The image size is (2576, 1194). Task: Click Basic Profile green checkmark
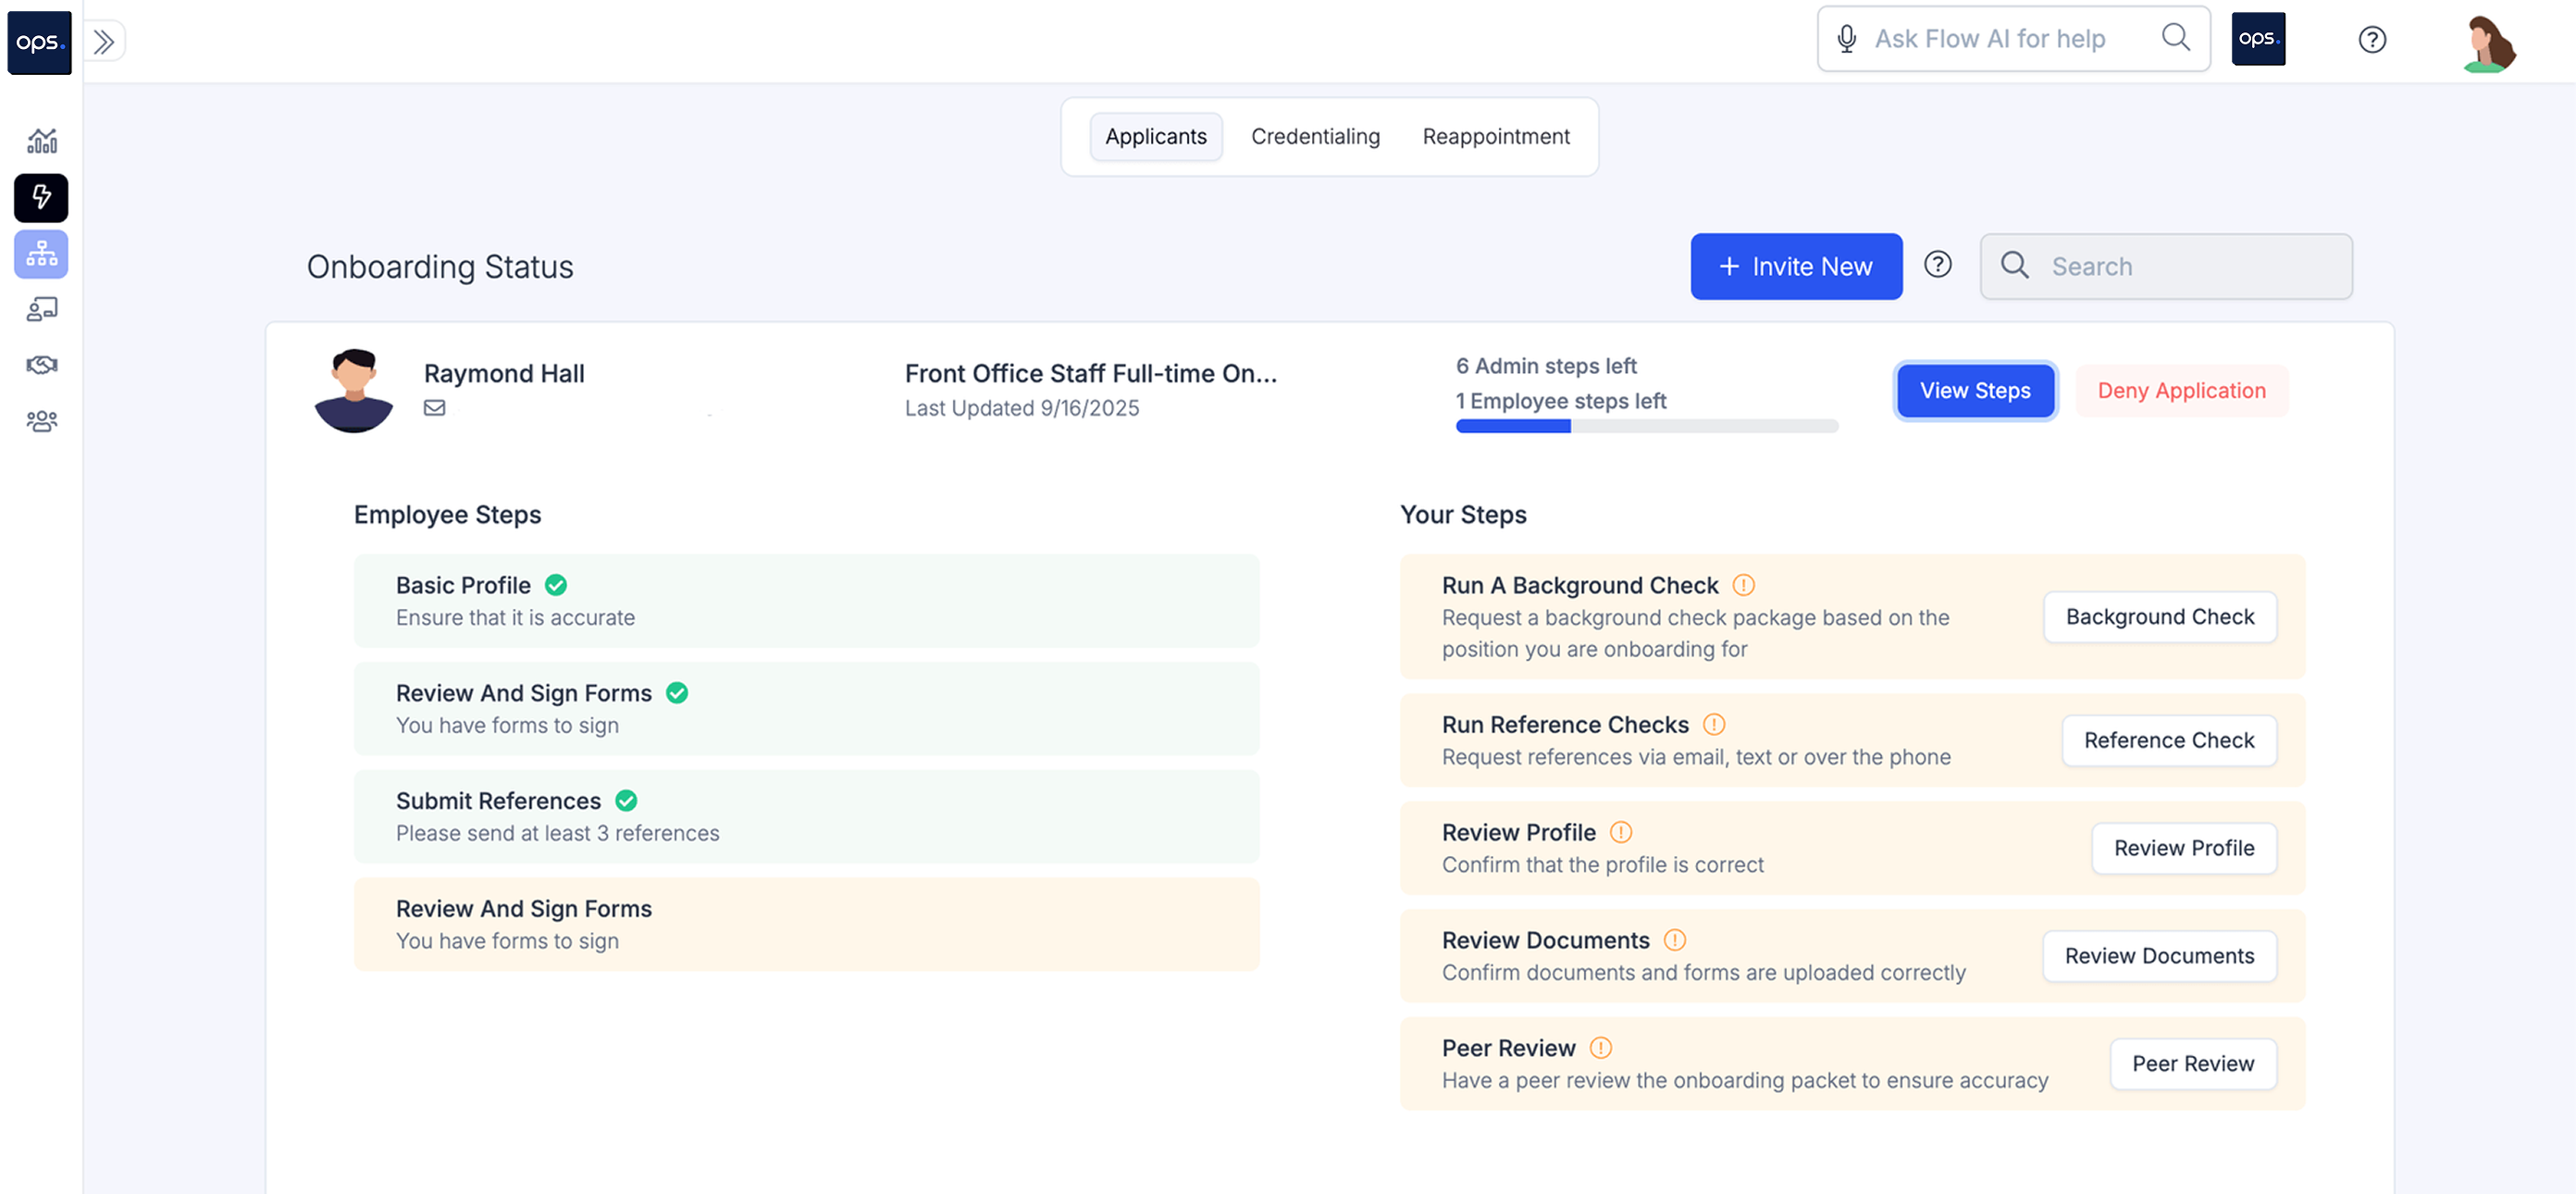pyautogui.click(x=556, y=585)
